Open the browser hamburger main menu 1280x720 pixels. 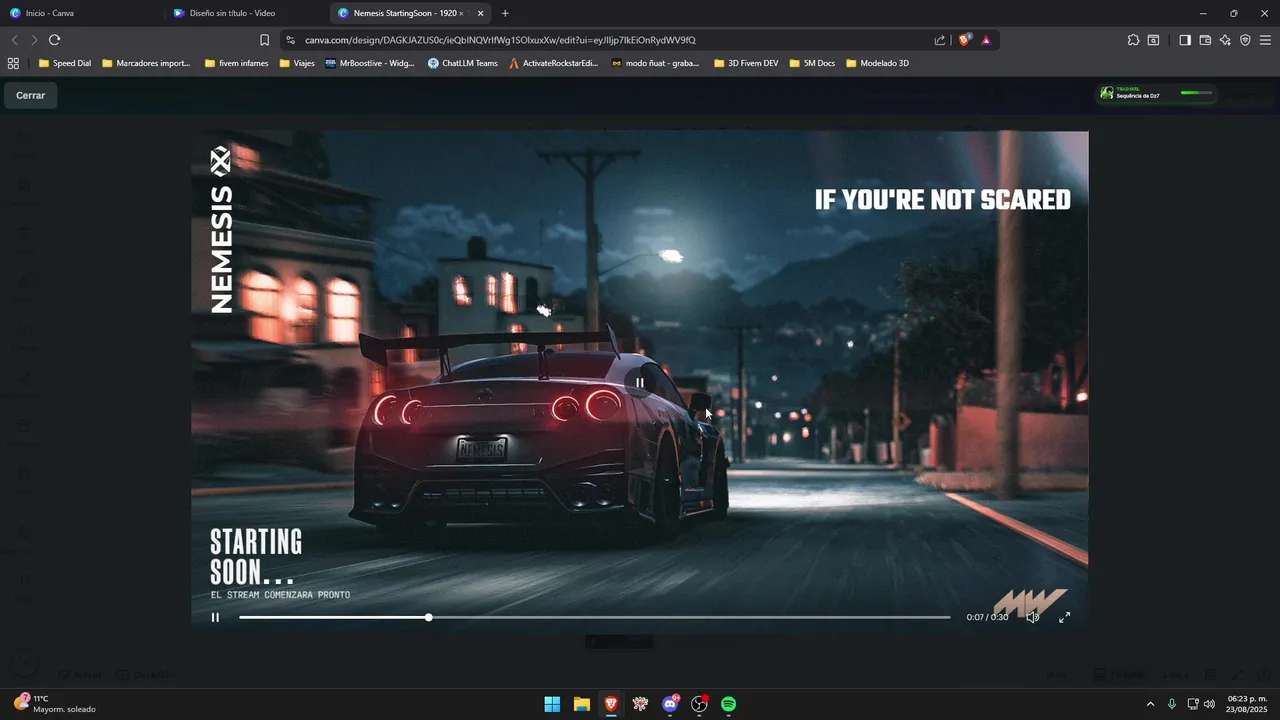pyautogui.click(x=1266, y=40)
